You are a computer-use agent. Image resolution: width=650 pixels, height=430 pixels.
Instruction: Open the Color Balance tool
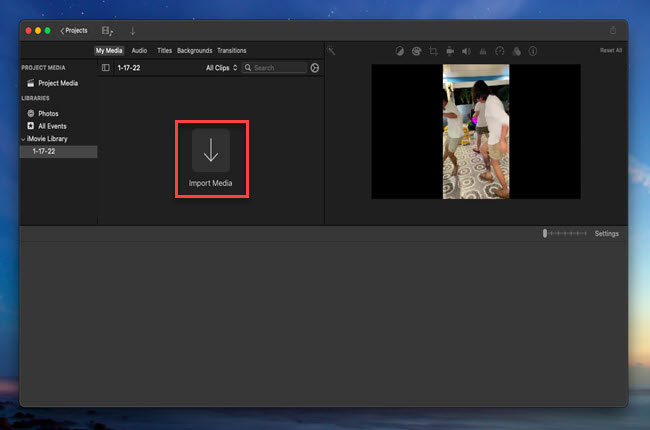click(x=400, y=51)
